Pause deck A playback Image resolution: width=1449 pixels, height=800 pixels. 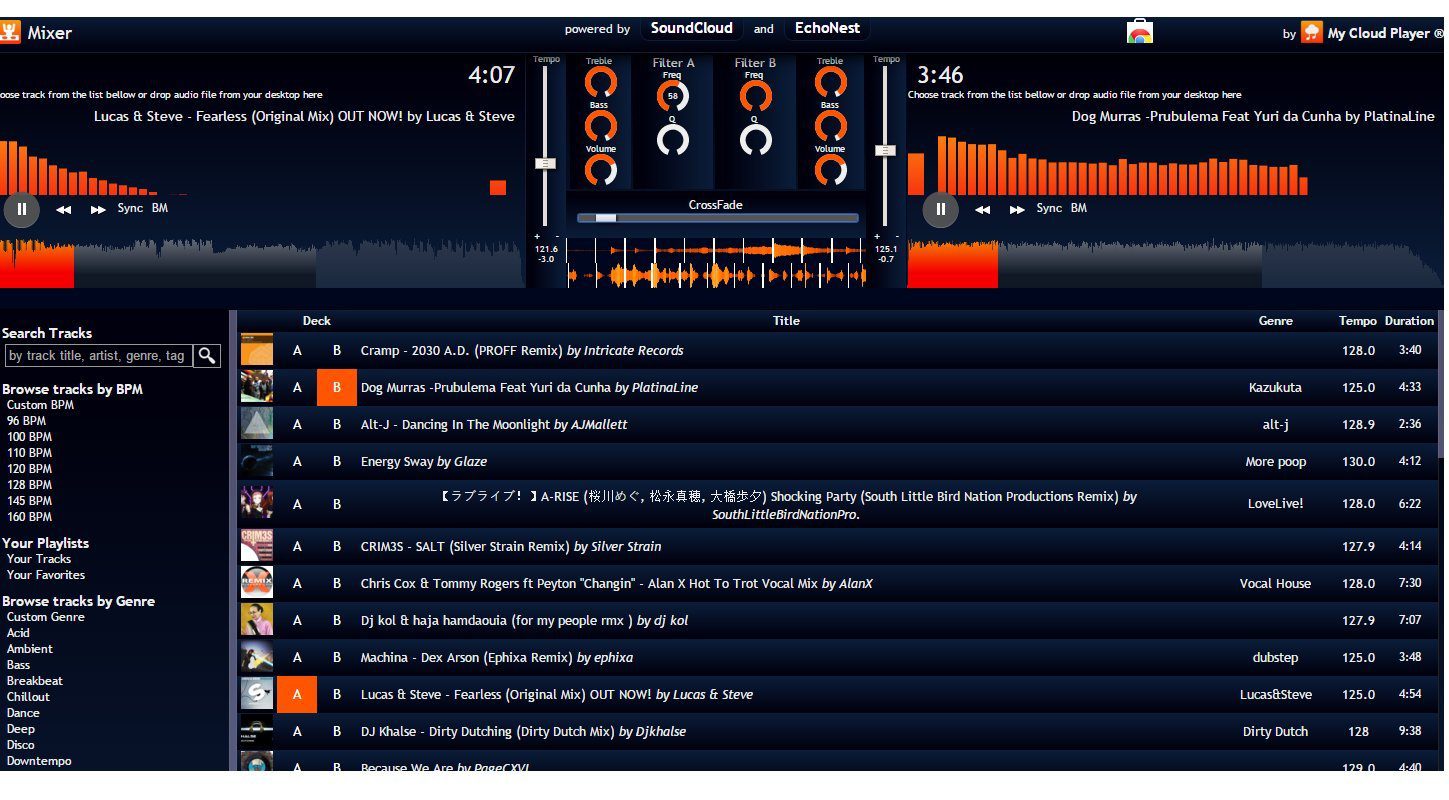click(x=21, y=209)
